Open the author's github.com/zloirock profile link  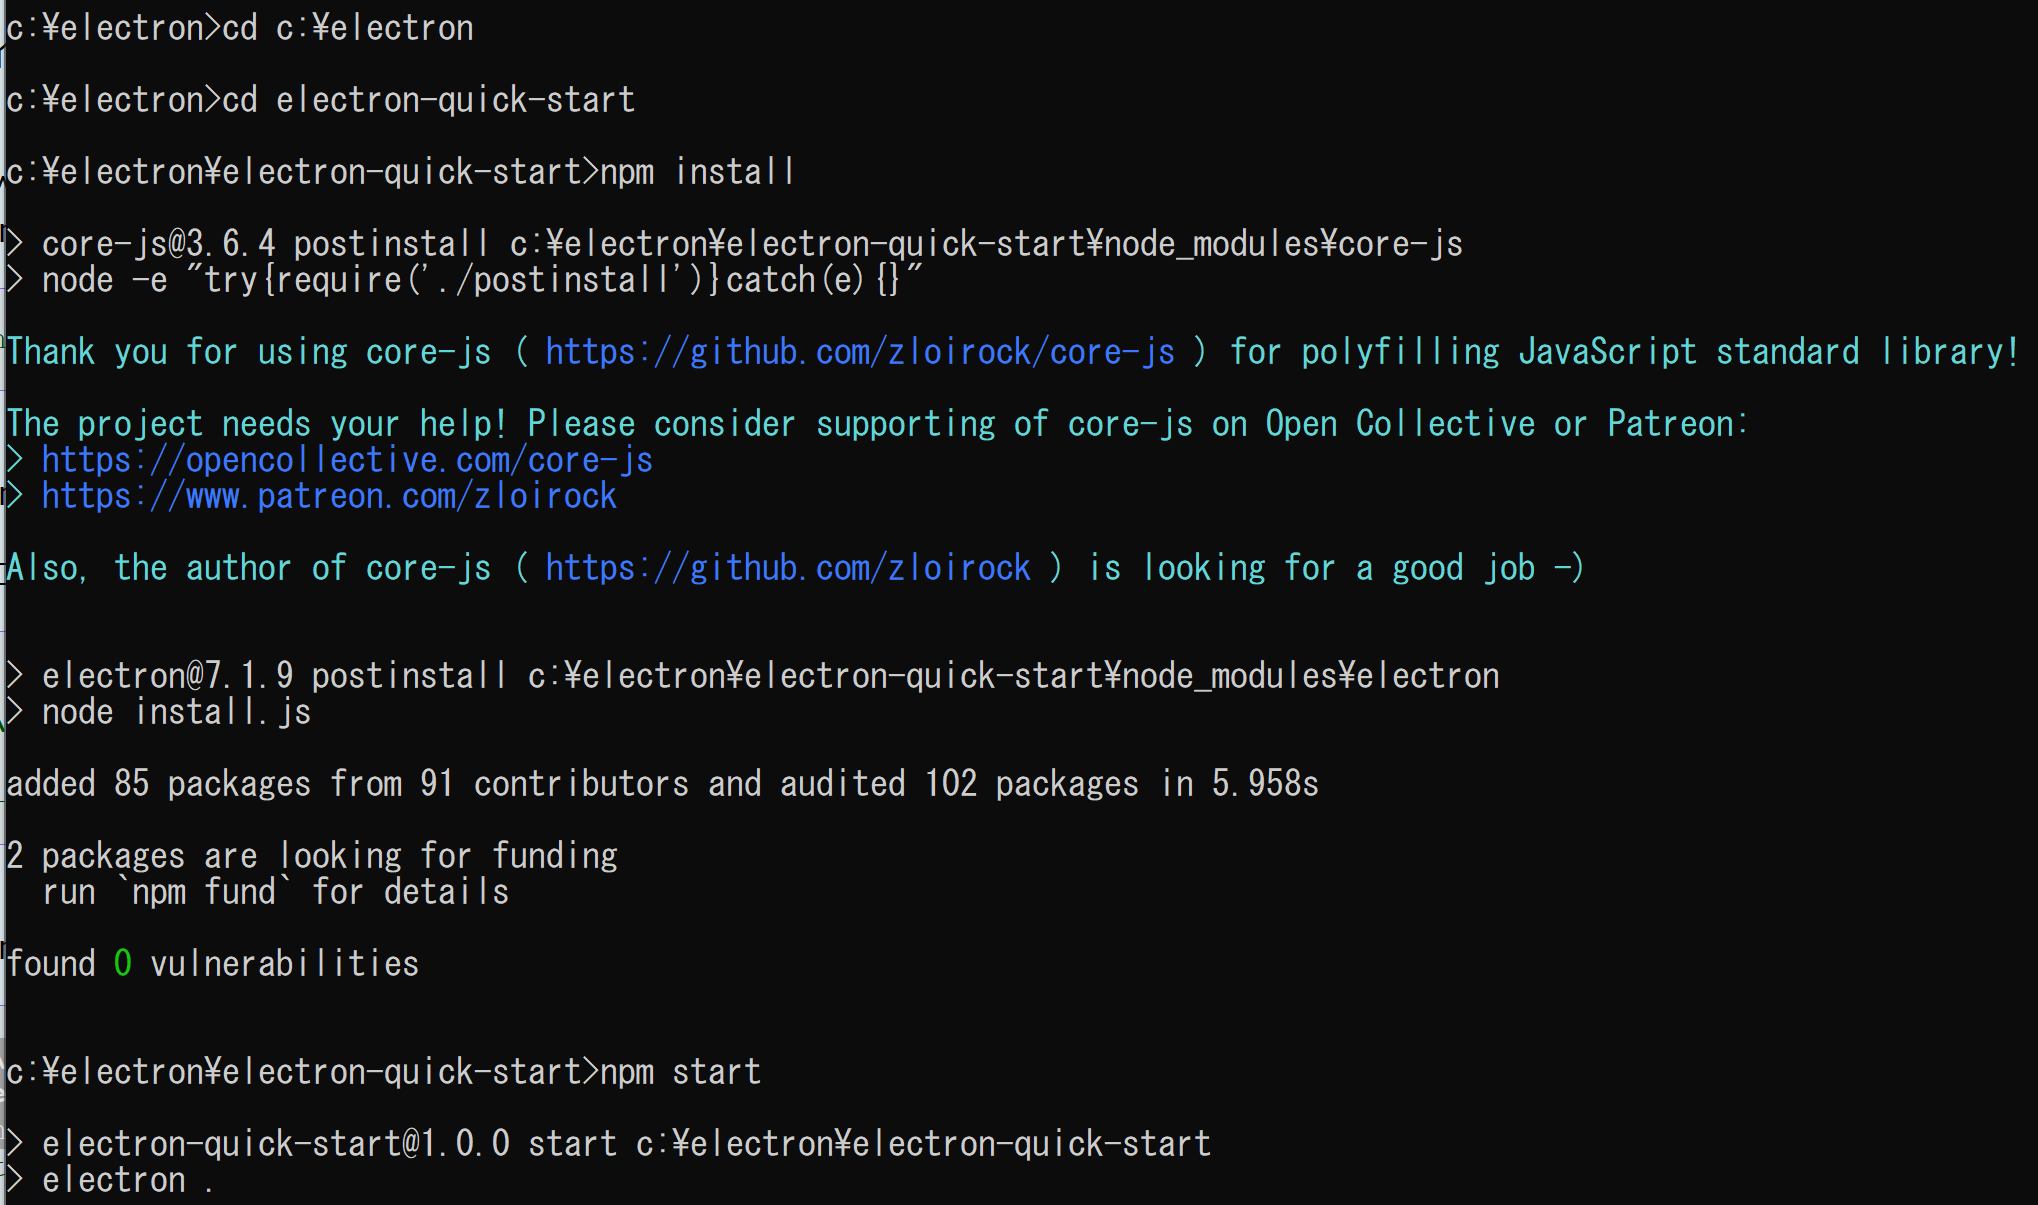pyautogui.click(x=788, y=568)
